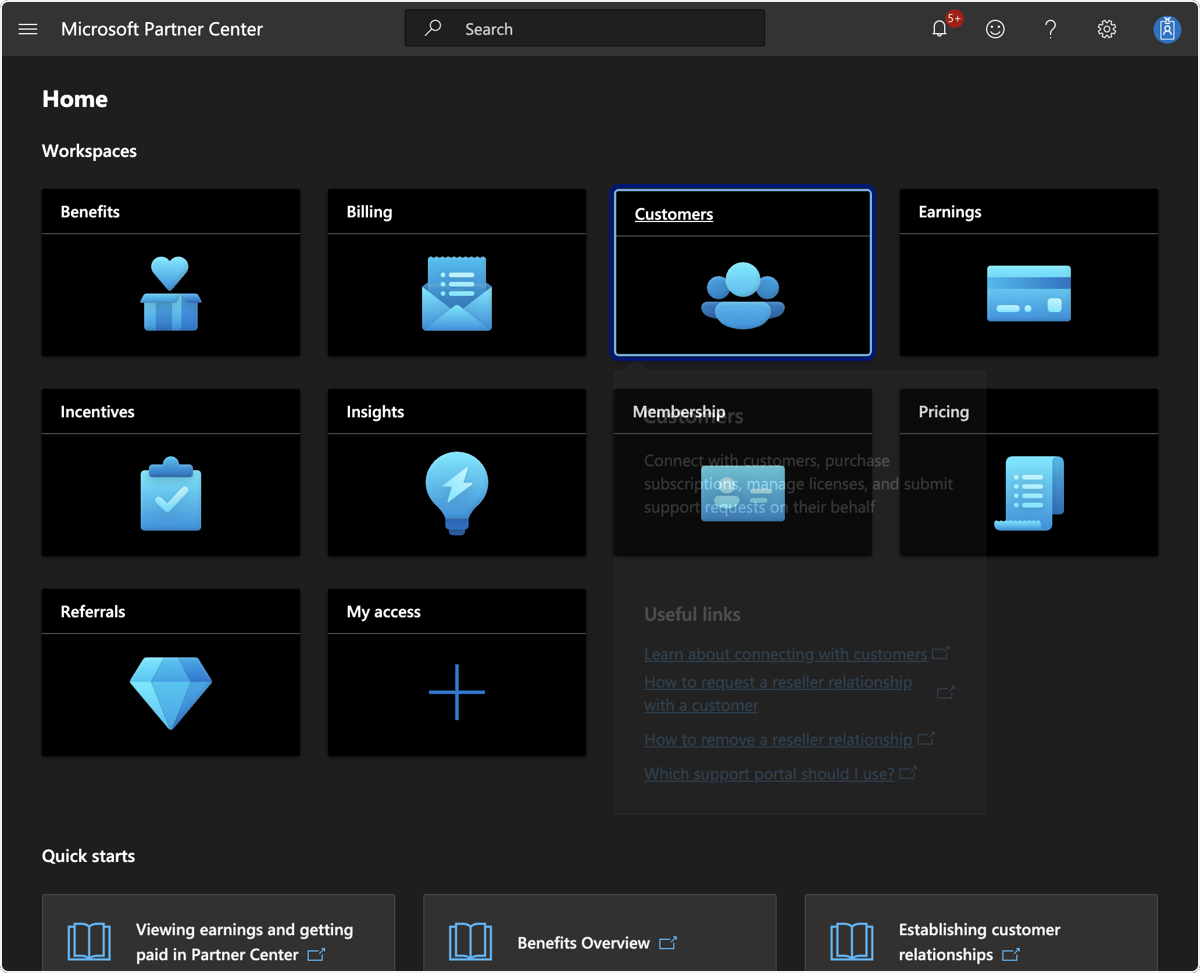The width and height of the screenshot is (1200, 973).
Task: Click the smiley feedback icon
Action: pos(995,29)
